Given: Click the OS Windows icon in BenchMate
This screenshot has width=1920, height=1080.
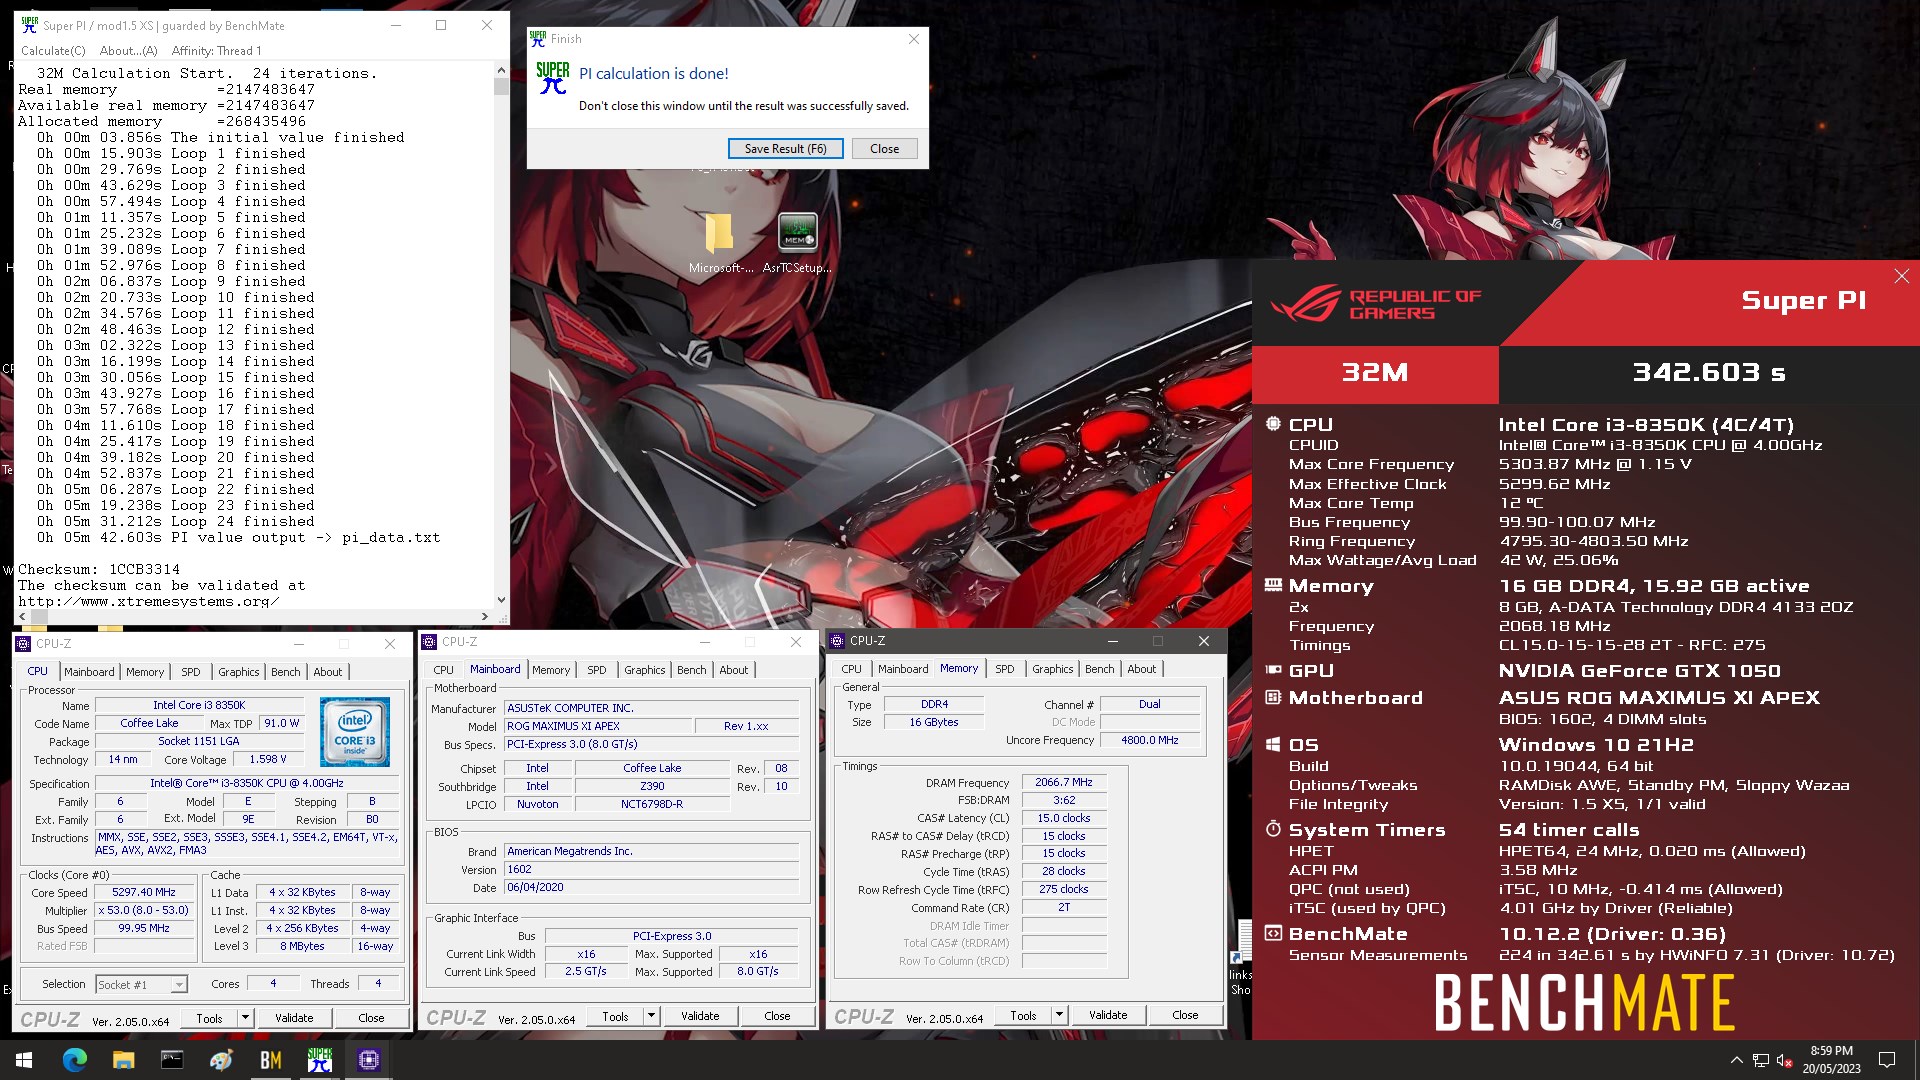Looking at the screenshot, I should (x=1273, y=744).
